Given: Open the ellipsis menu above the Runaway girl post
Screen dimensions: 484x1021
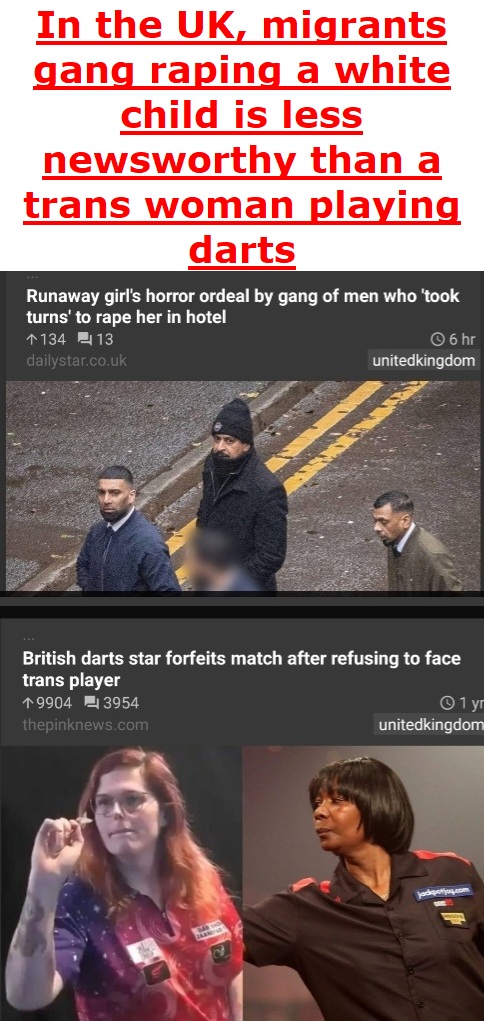Looking at the screenshot, I should tap(31, 276).
